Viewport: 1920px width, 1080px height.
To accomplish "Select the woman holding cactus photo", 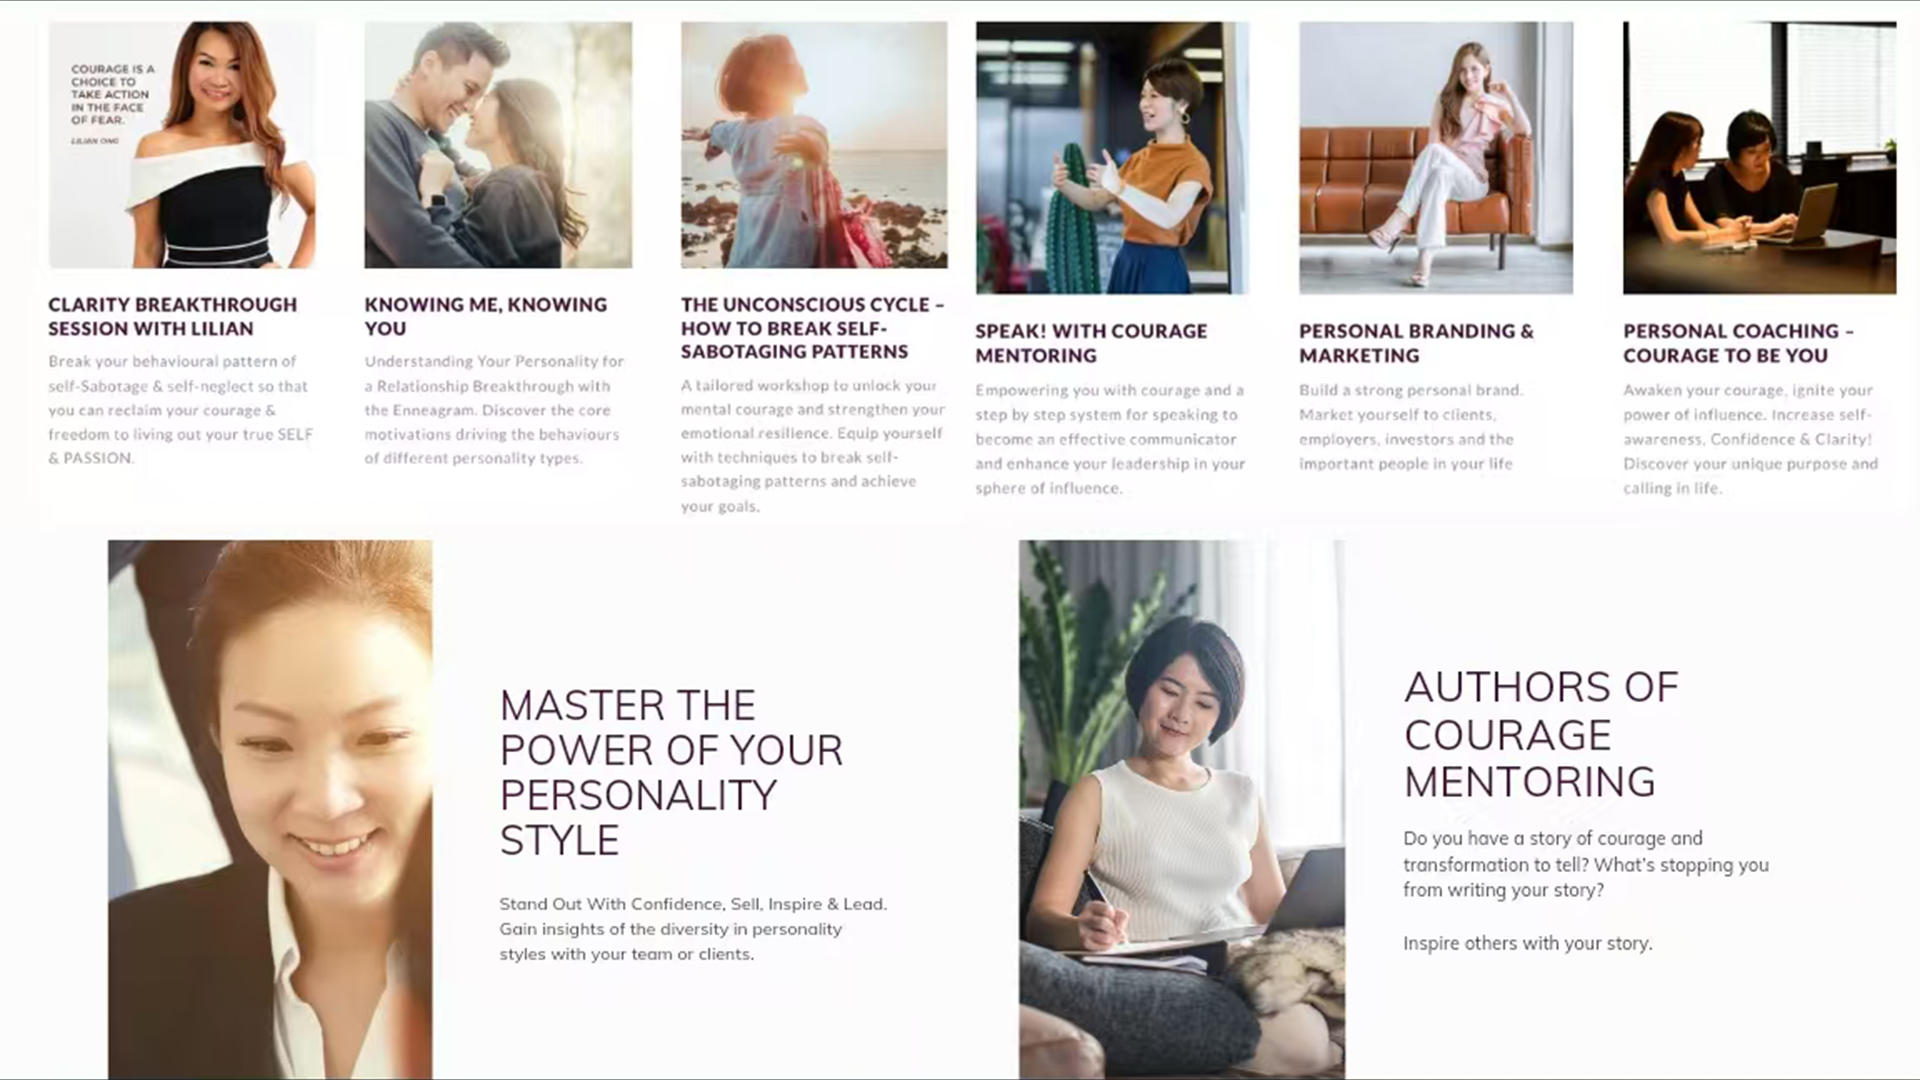I will click(1112, 158).
